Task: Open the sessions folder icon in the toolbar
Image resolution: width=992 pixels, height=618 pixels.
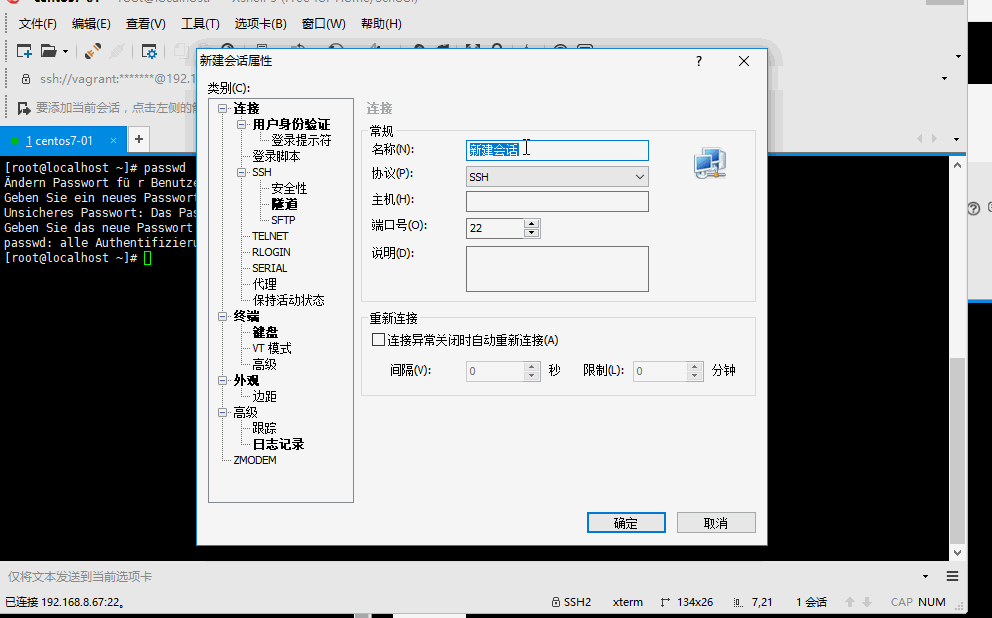Action: [x=47, y=51]
